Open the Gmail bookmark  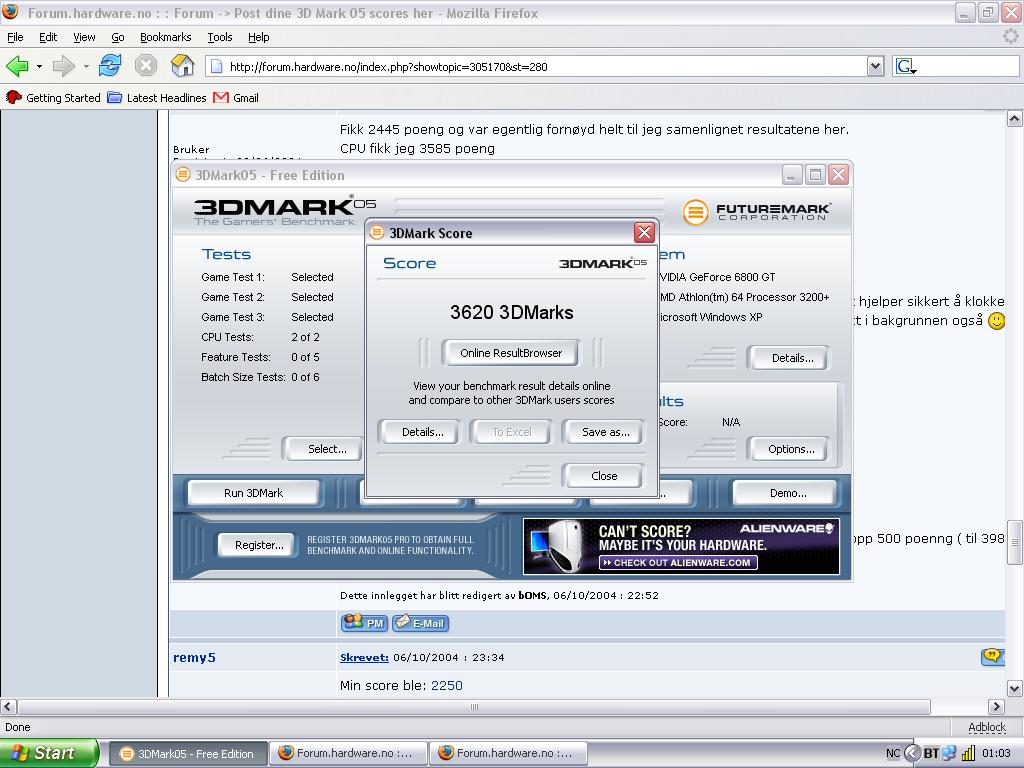click(x=236, y=98)
